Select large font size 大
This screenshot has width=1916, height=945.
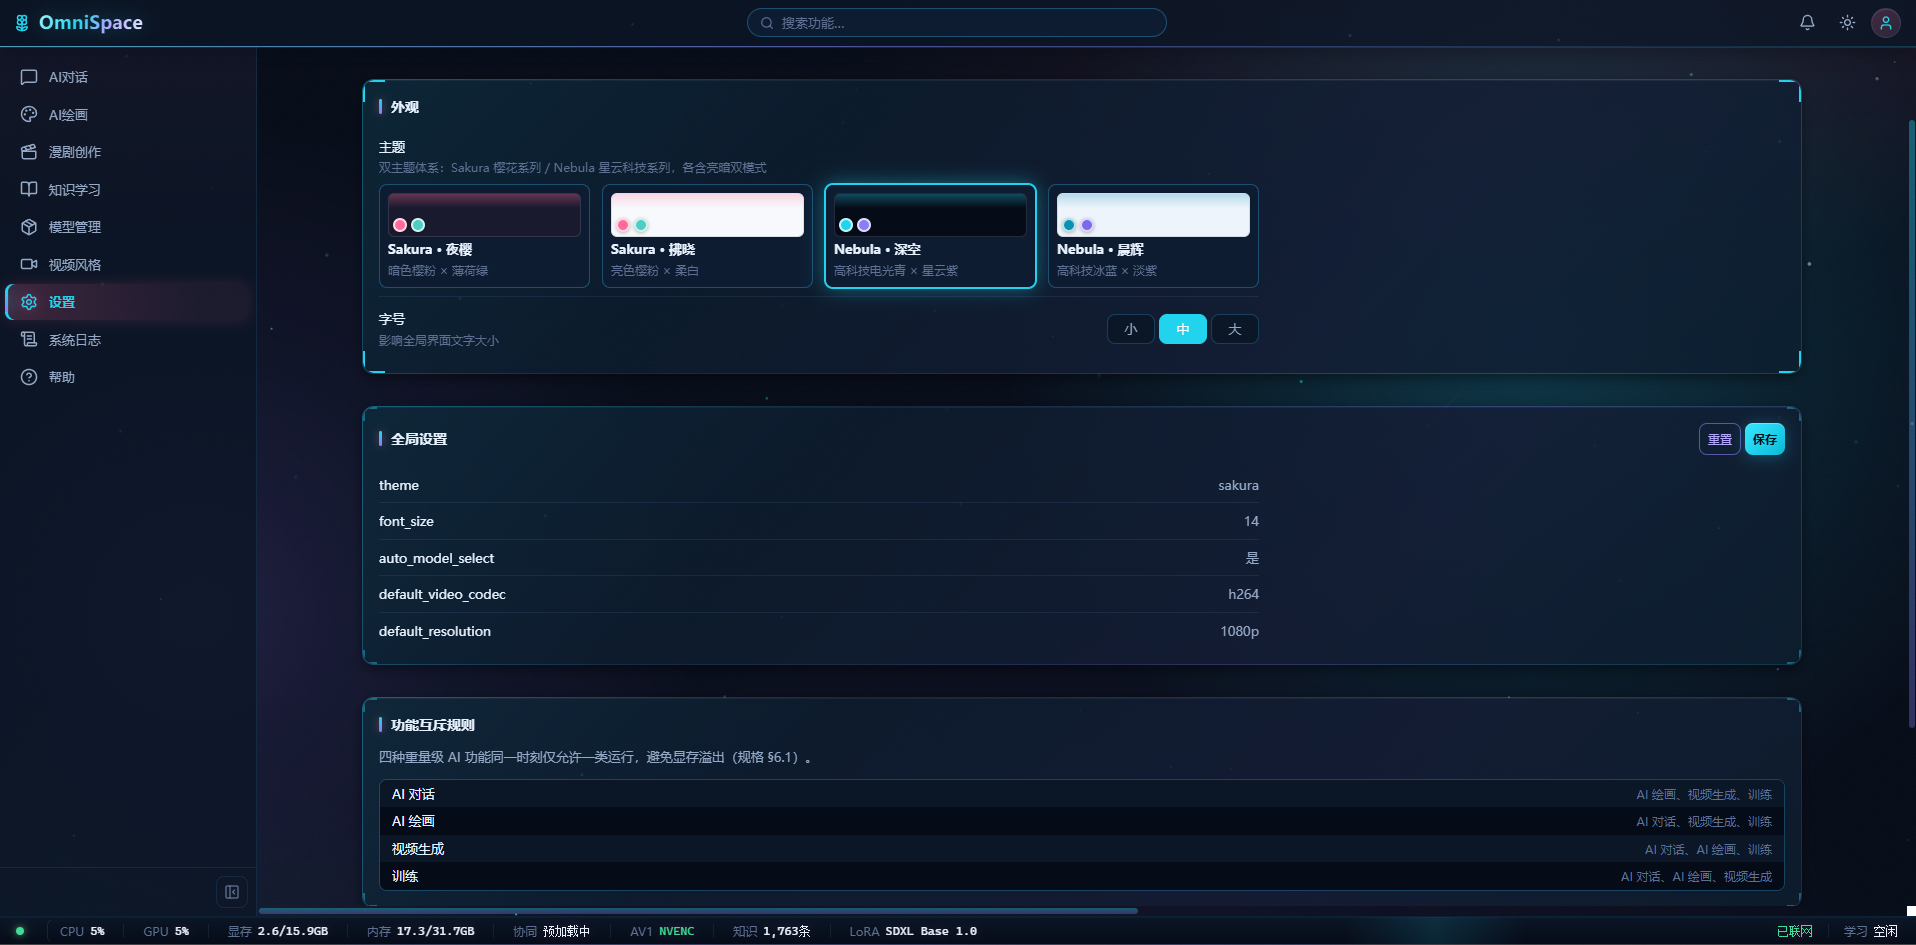click(x=1235, y=329)
